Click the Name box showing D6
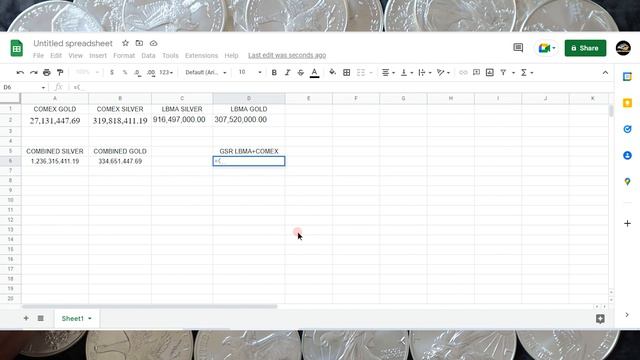640x360 pixels. coord(24,87)
